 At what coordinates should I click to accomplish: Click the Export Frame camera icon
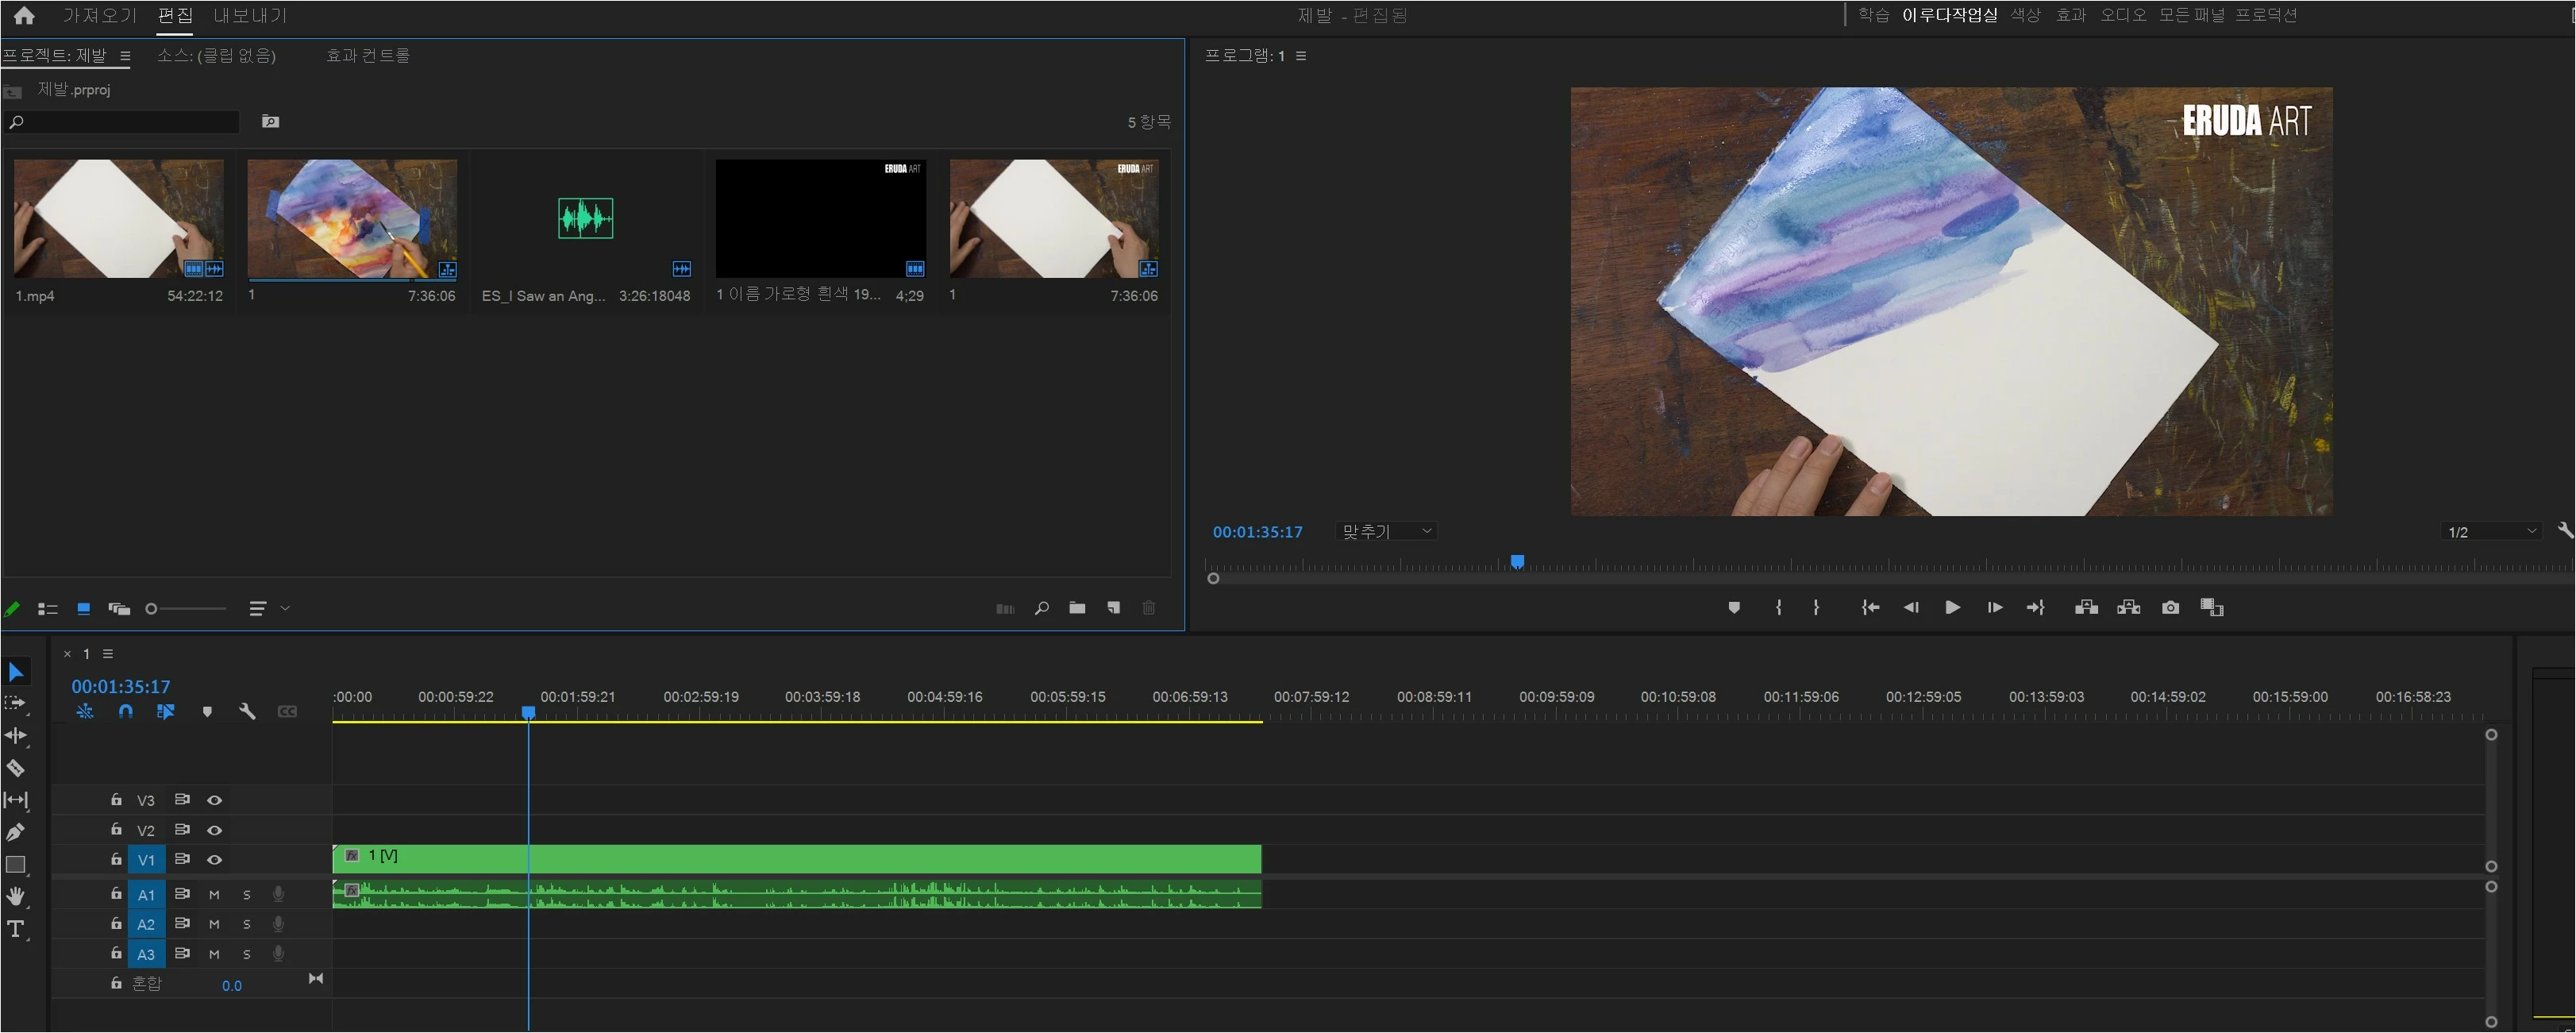[x=2170, y=607]
